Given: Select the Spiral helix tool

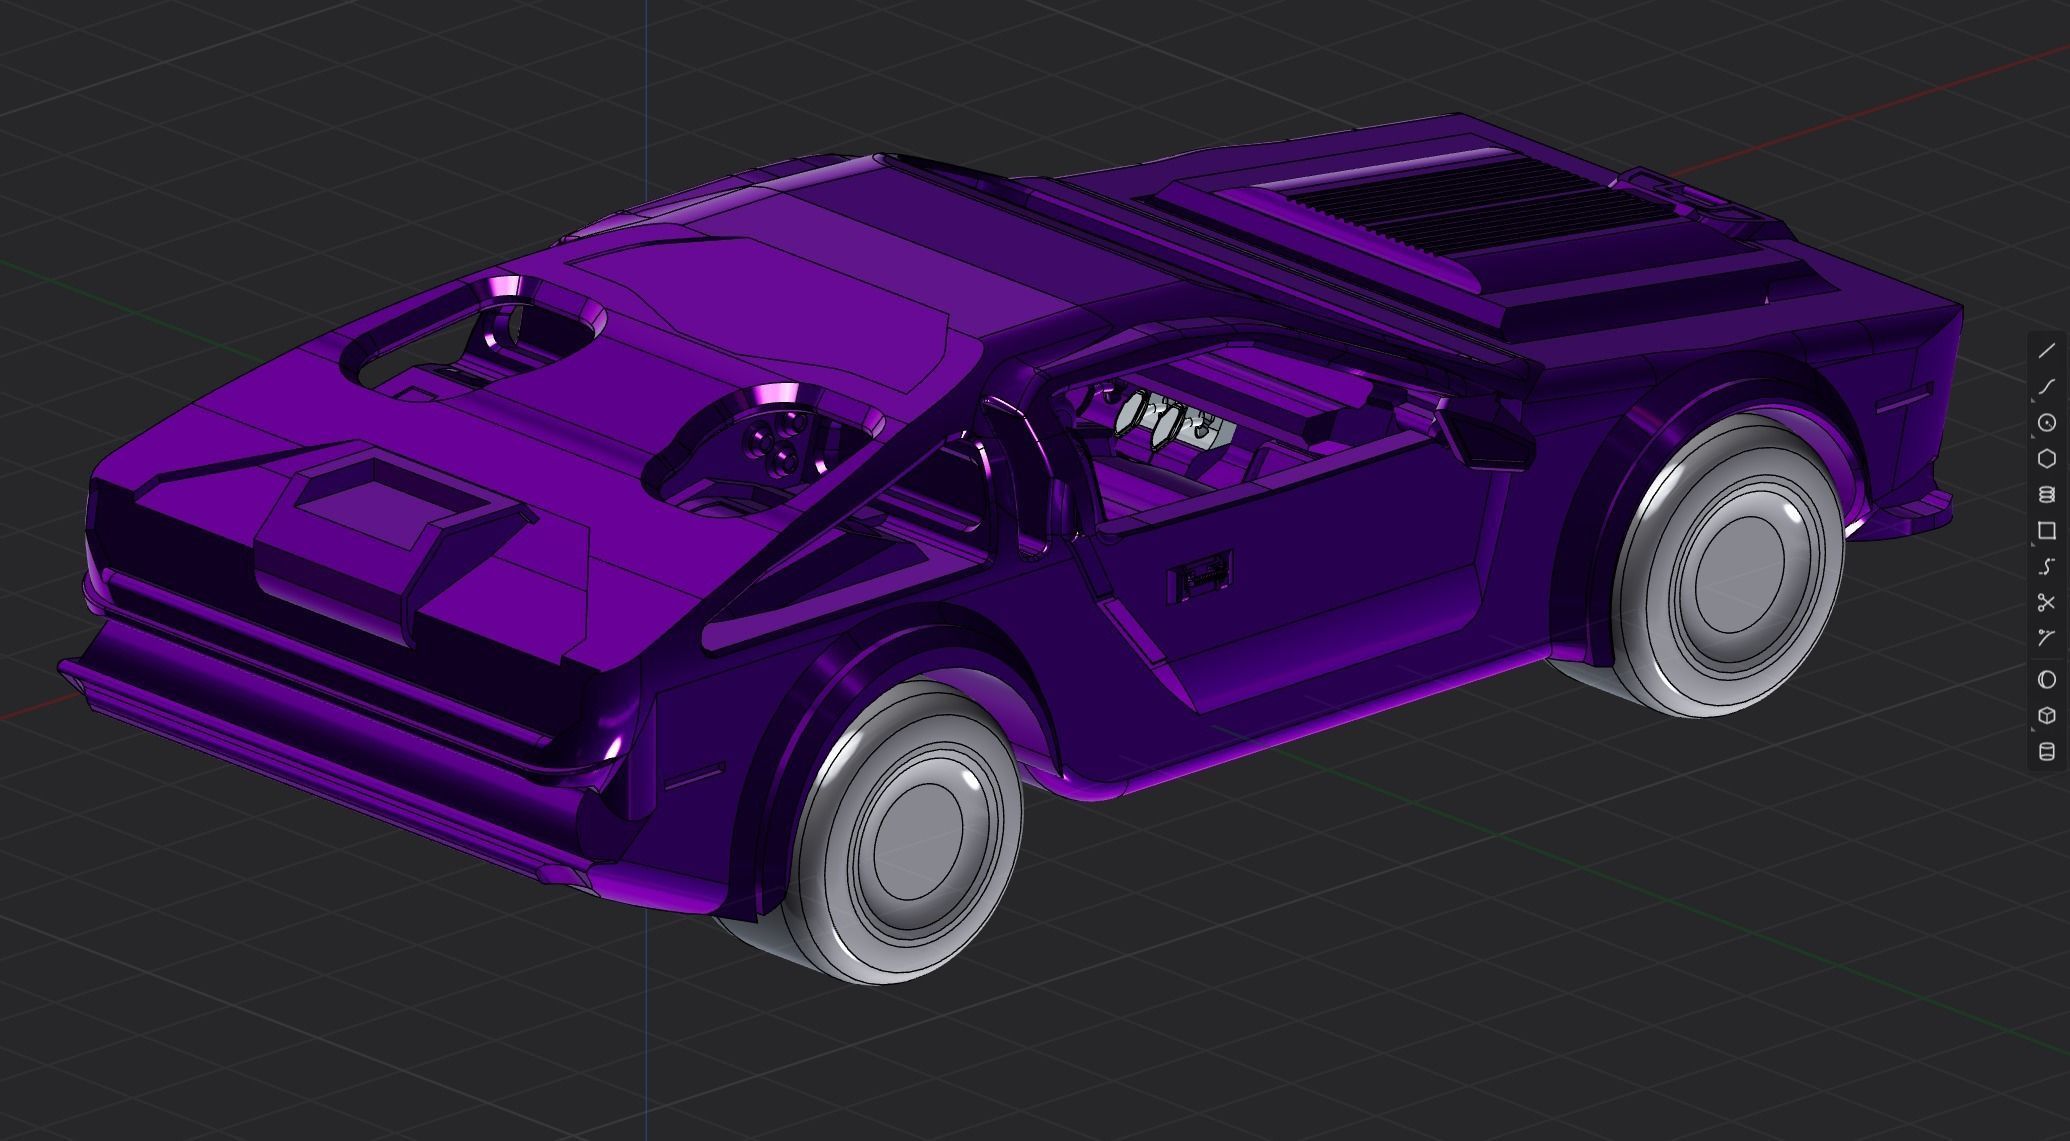Looking at the screenshot, I should click(x=2046, y=494).
